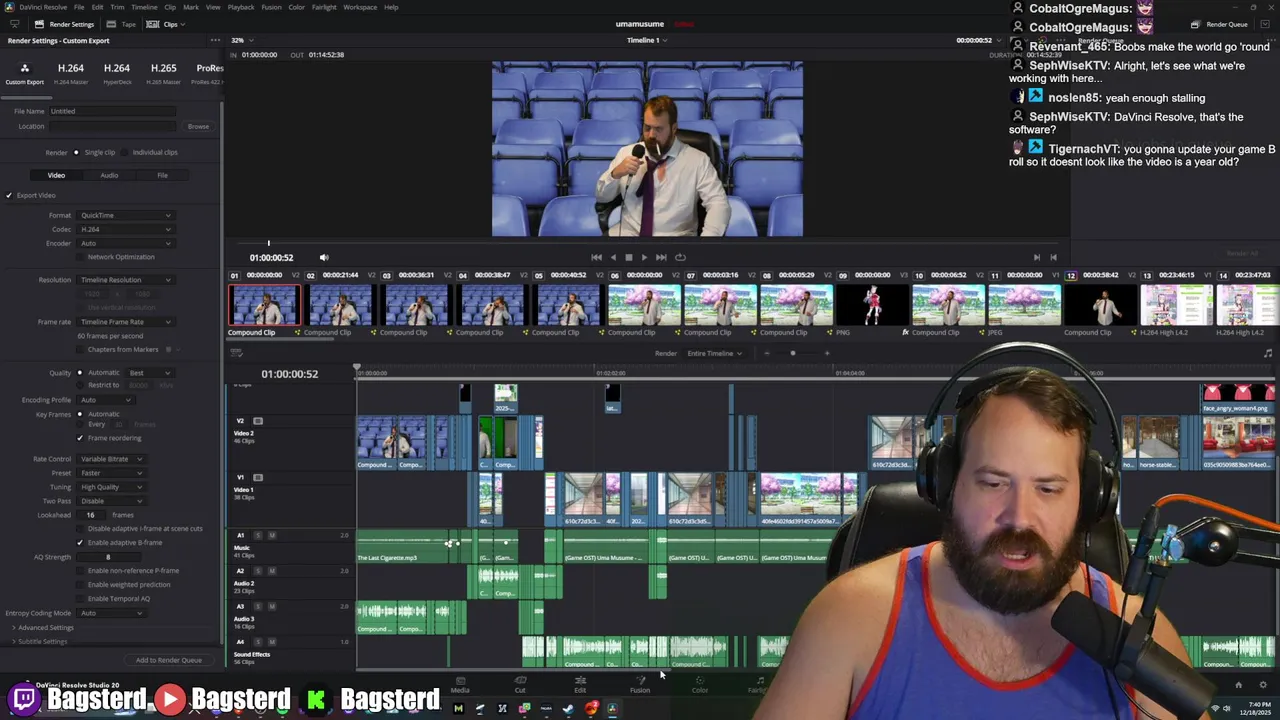1280x720 pixels.
Task: Toggle Enable adaptive B-frame checkbox
Action: 80,542
